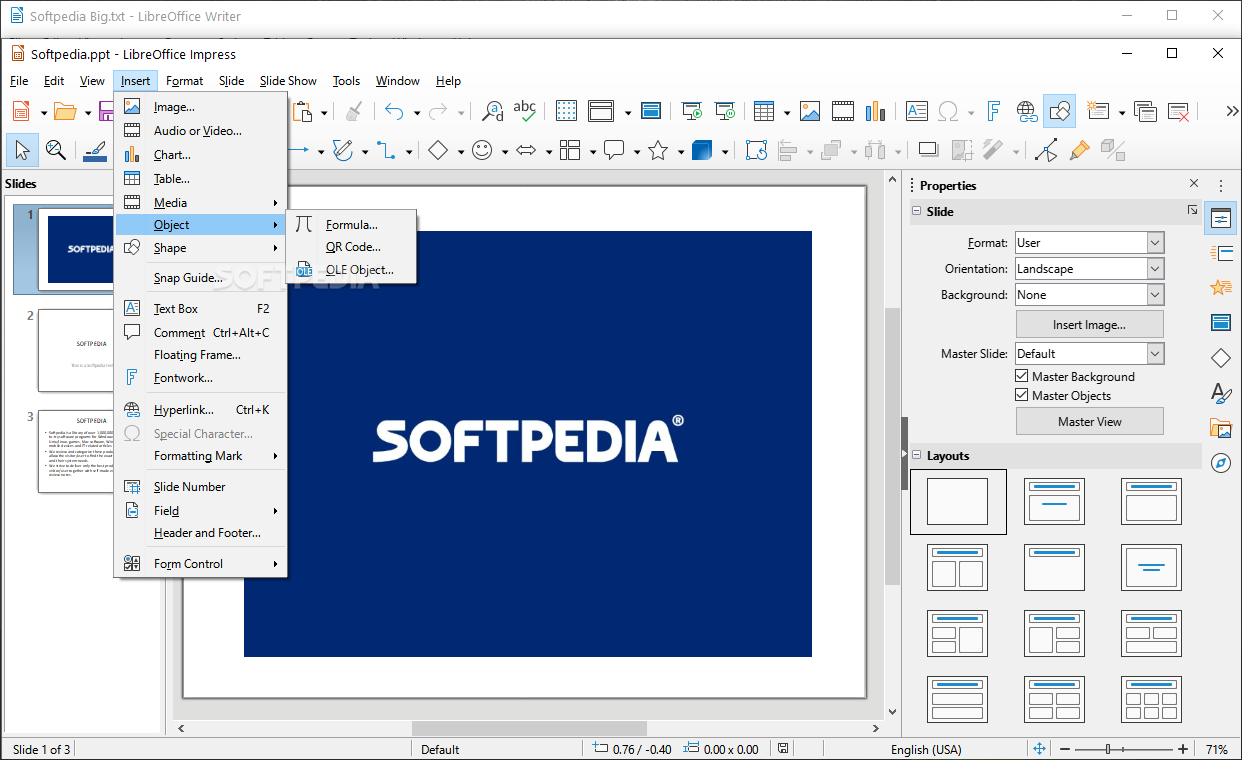
Task: Expand the Shape submenu in Insert menu
Action: tap(200, 248)
